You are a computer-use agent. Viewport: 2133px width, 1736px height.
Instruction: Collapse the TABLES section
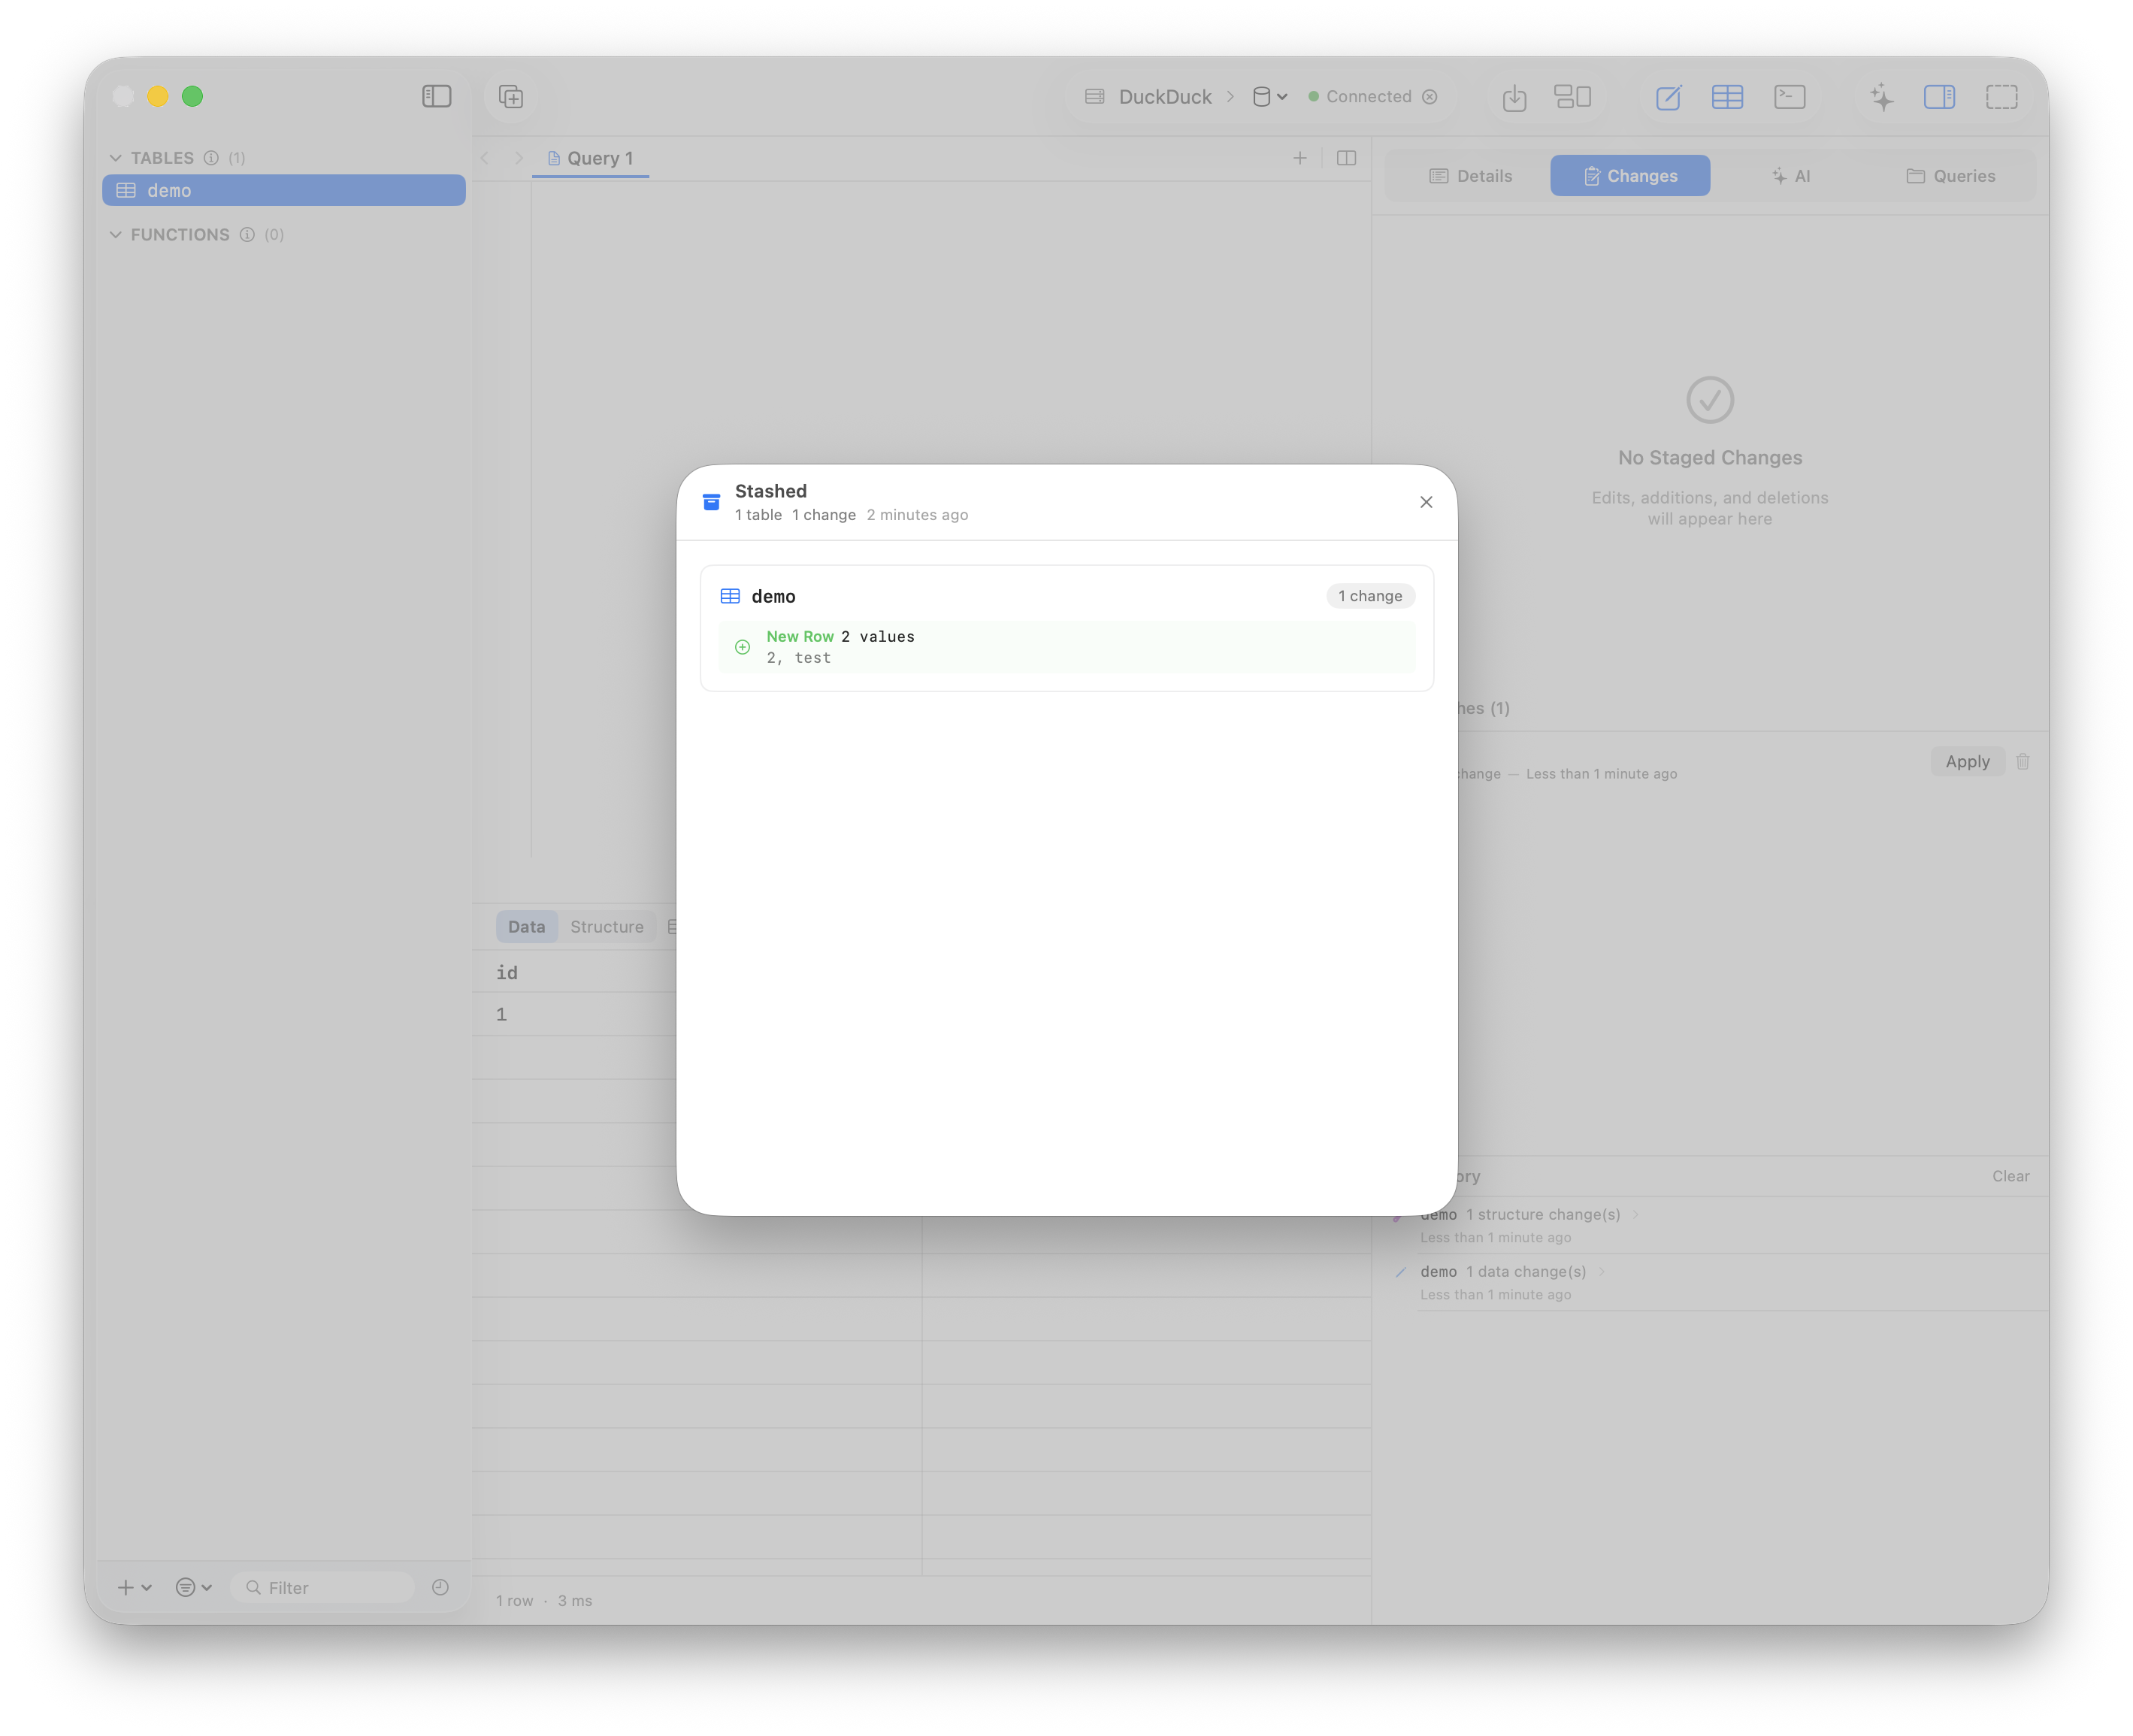pyautogui.click(x=116, y=158)
